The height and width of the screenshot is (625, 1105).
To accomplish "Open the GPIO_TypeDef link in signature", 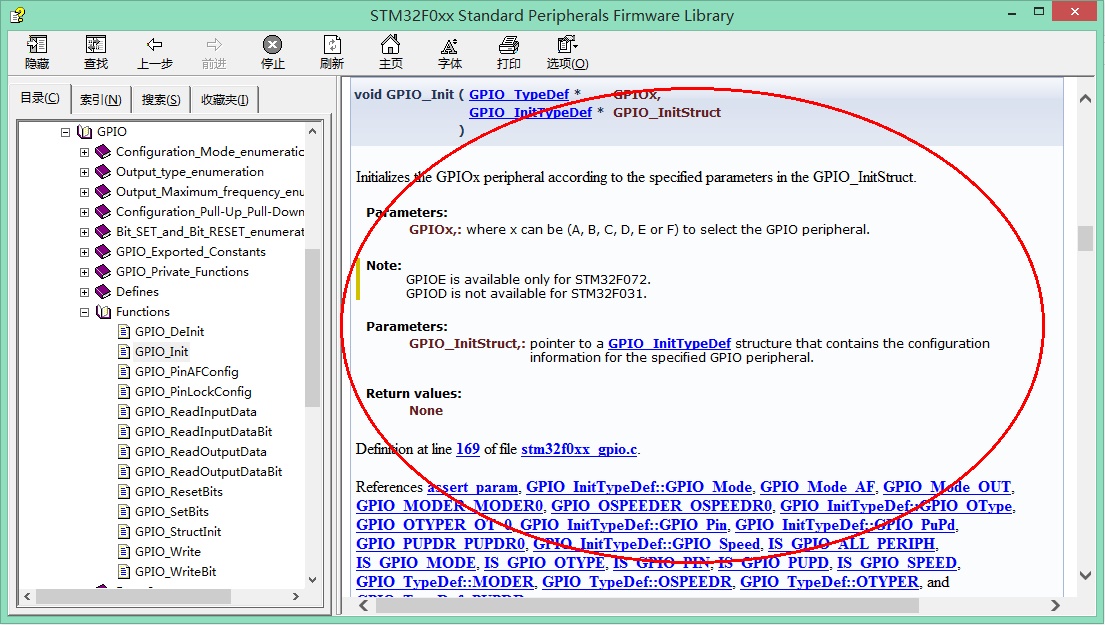I will tap(519, 94).
